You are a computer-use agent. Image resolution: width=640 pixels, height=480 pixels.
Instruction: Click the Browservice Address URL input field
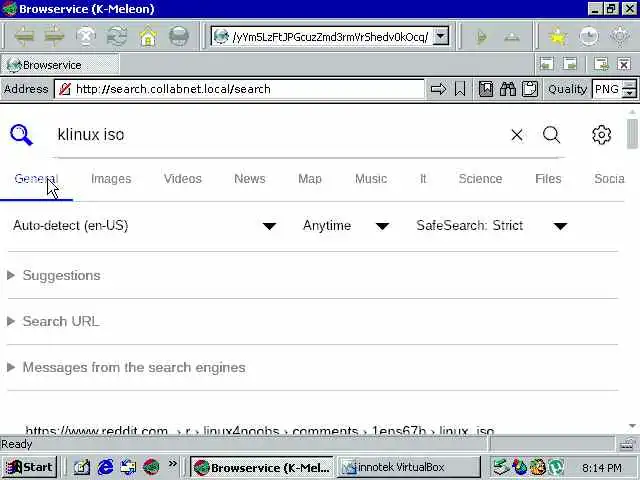tap(239, 89)
